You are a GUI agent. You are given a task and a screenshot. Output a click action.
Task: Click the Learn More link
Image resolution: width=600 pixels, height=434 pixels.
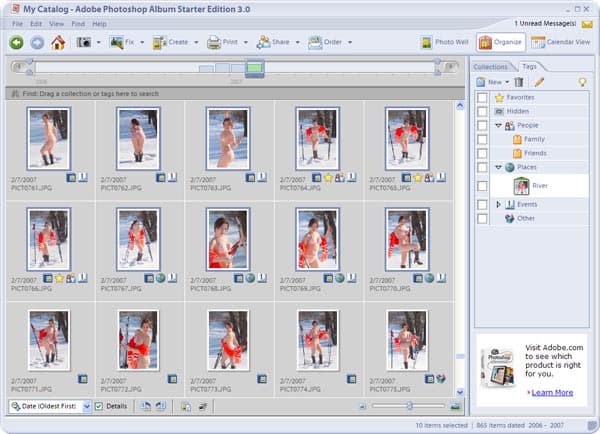tap(552, 392)
